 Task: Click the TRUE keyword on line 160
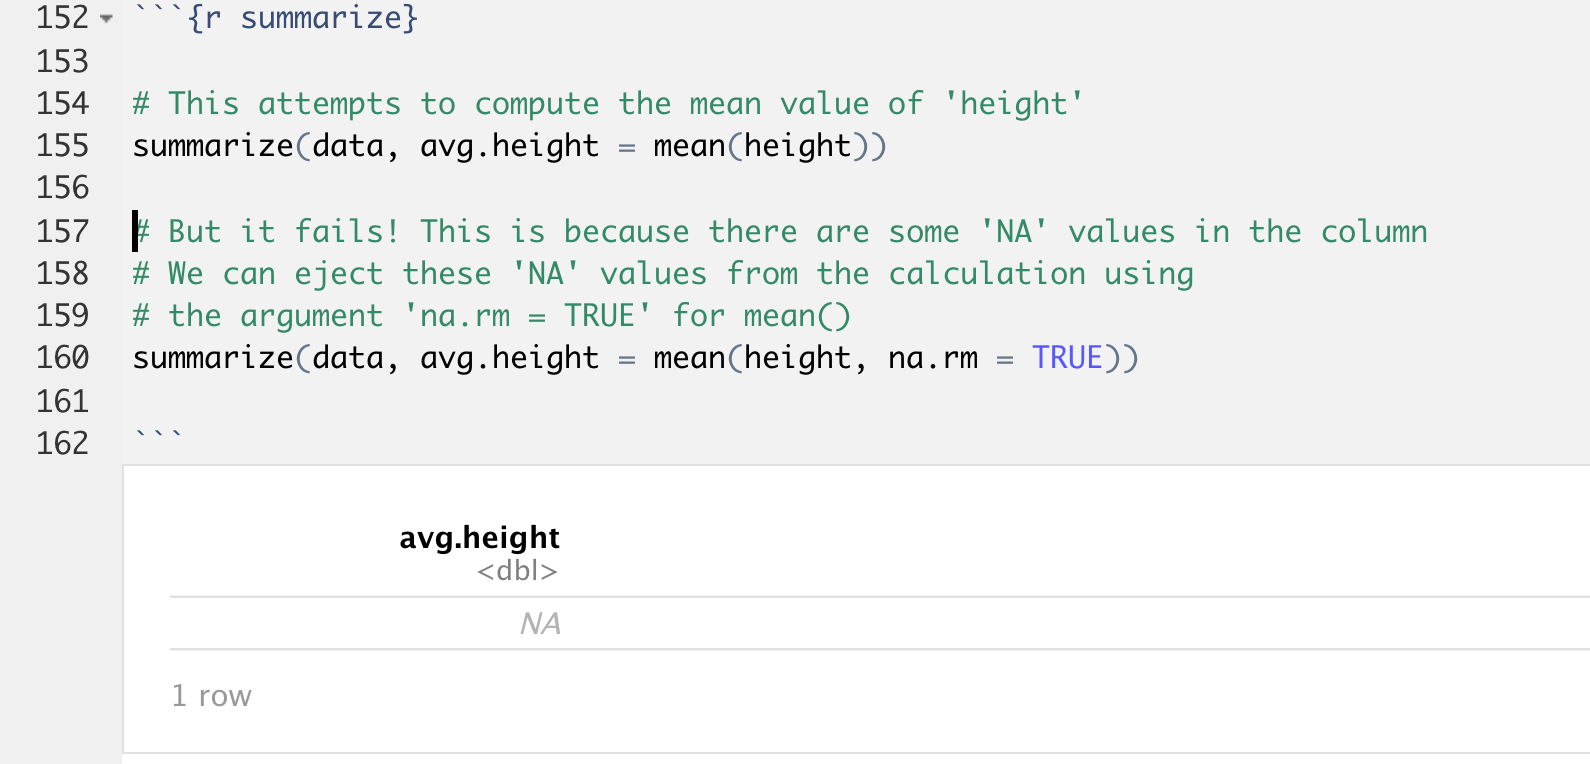[x=1067, y=358]
